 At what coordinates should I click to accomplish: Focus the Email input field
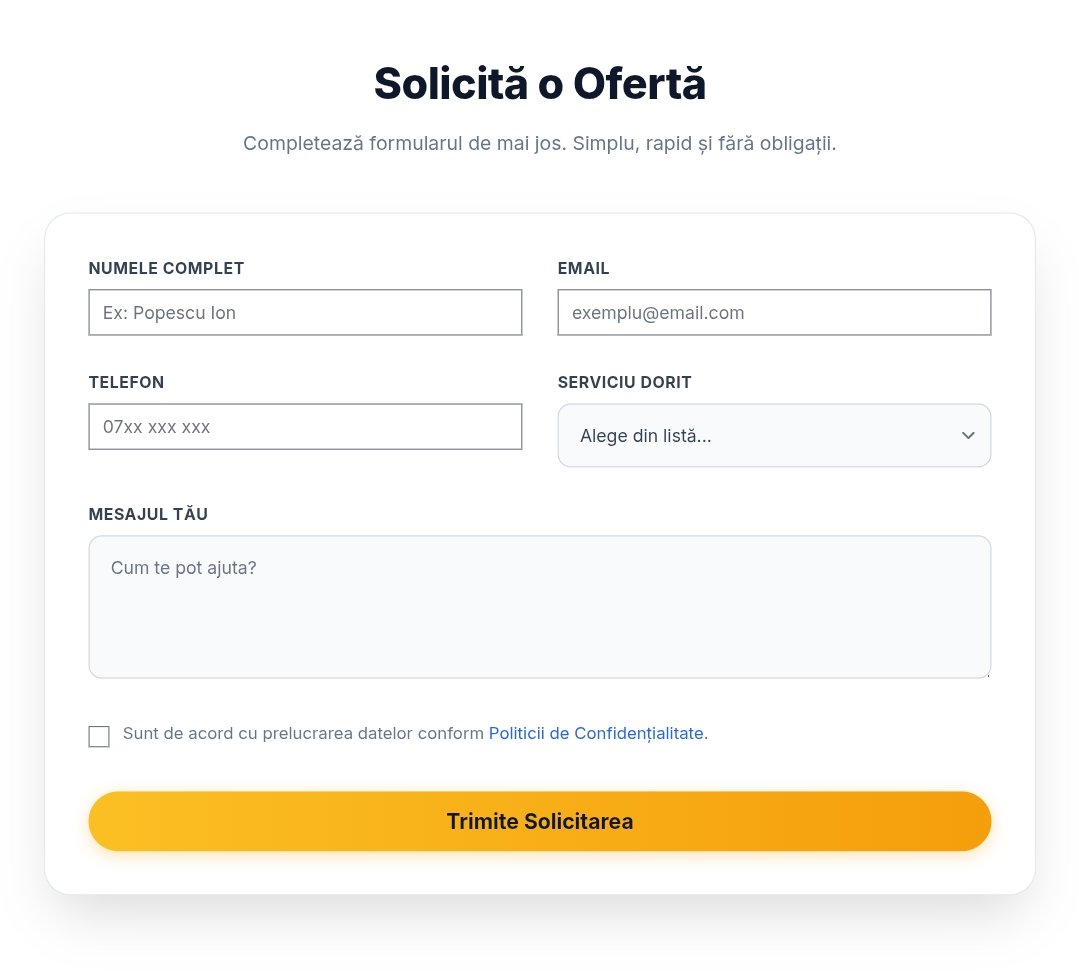coord(774,313)
